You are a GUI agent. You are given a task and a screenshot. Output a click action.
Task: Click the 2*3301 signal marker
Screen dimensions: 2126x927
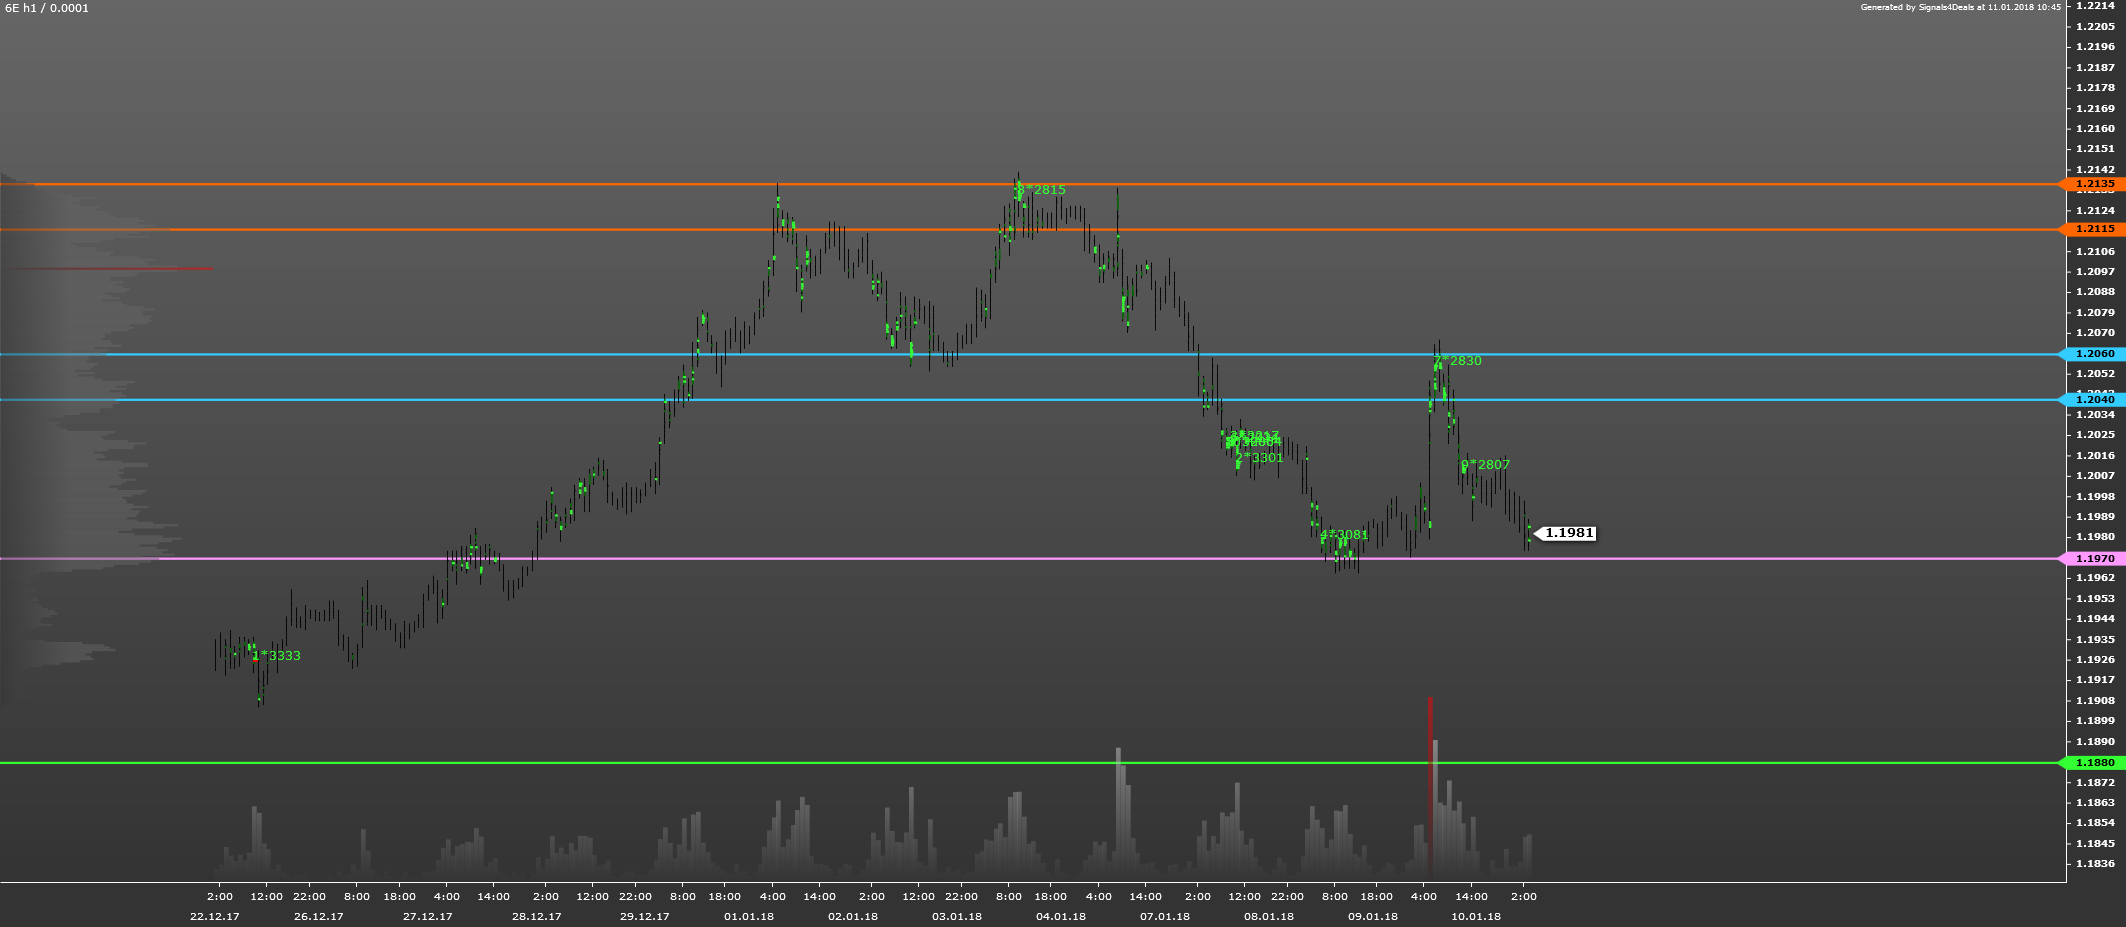[1259, 458]
